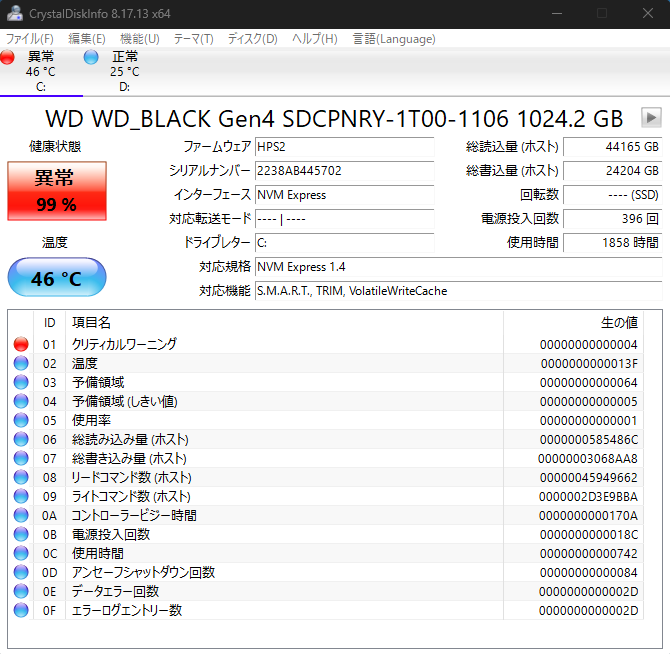Select the リードコマンド数 (ホスト) attribute name
The width and height of the screenshot is (670, 654).
[132, 477]
